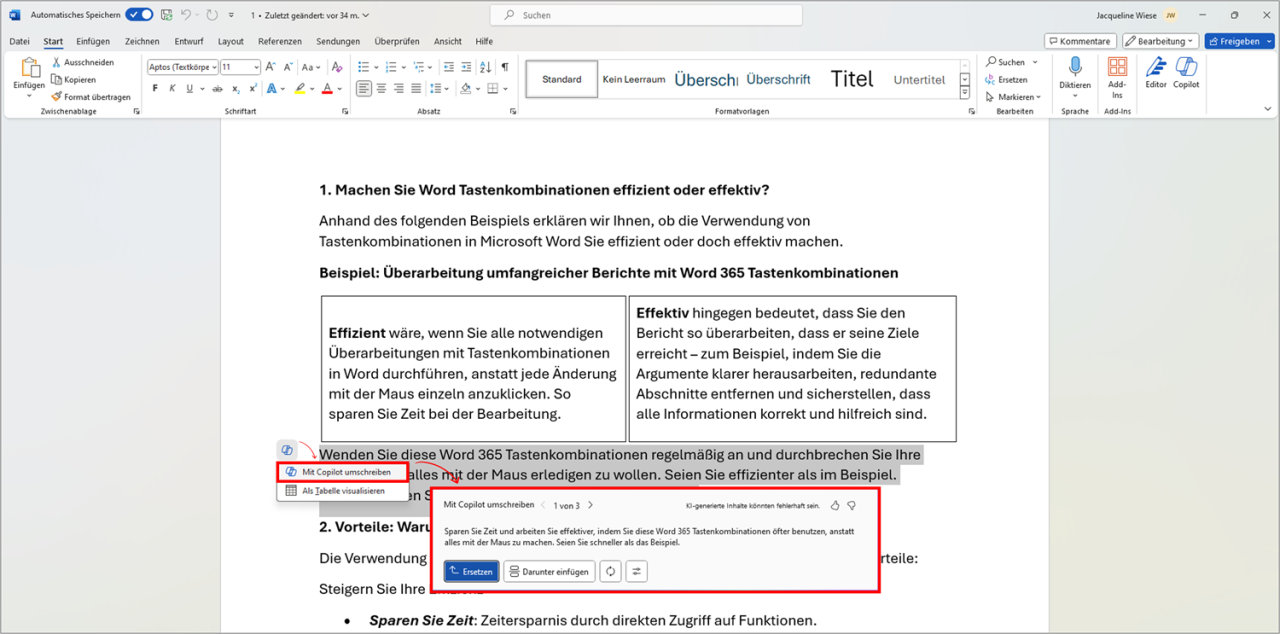Click inside the Suchen search field
The image size is (1280, 634).
pyautogui.click(x=645, y=14)
